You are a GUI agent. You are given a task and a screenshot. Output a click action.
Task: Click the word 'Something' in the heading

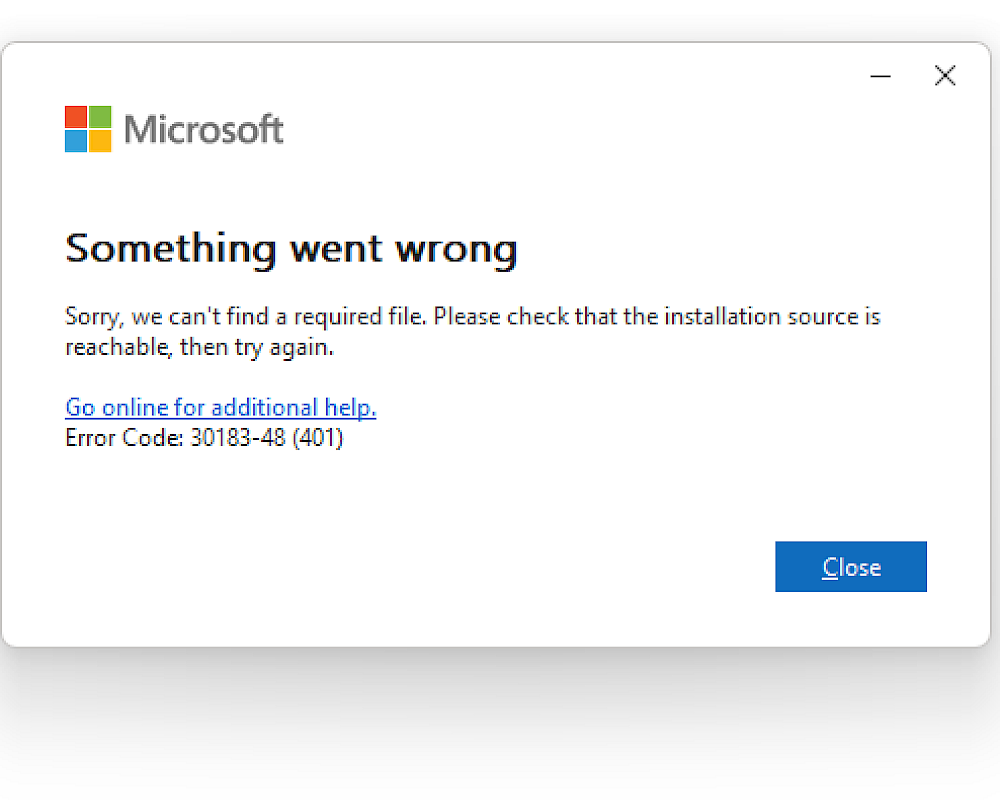click(x=170, y=248)
